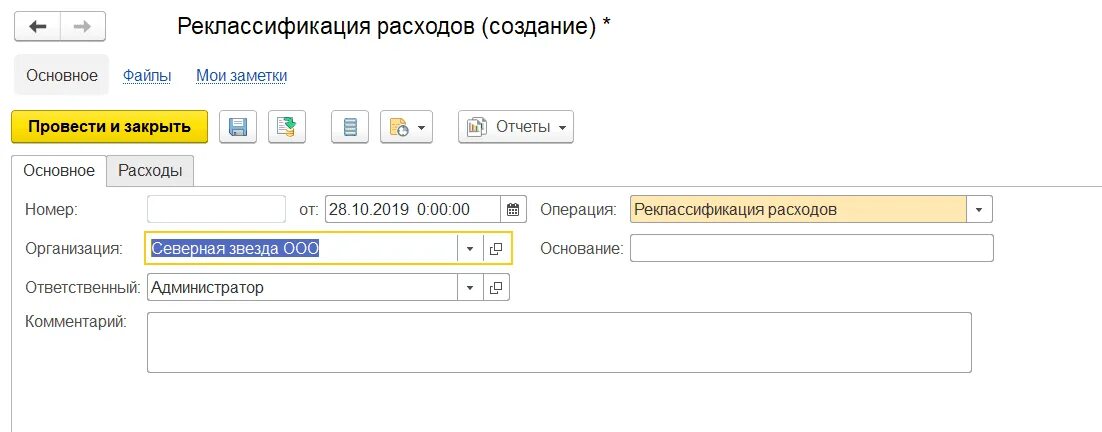Open the create-based-on document dropdown
The height and width of the screenshot is (432, 1102).
pyautogui.click(x=406, y=127)
